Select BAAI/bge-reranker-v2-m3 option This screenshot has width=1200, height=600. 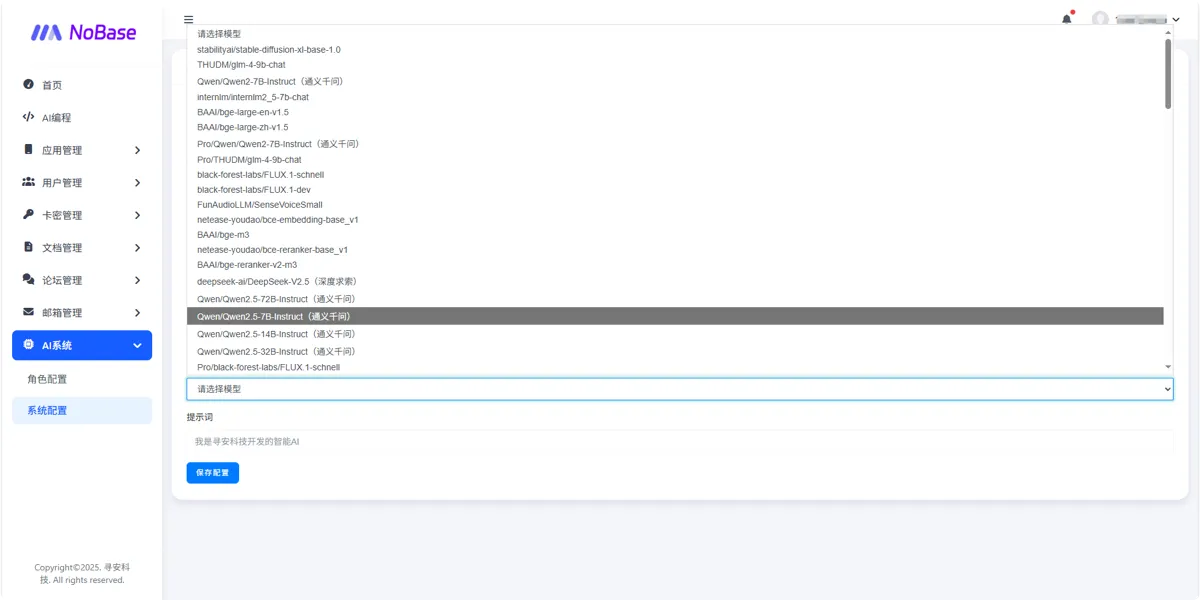click(675, 264)
